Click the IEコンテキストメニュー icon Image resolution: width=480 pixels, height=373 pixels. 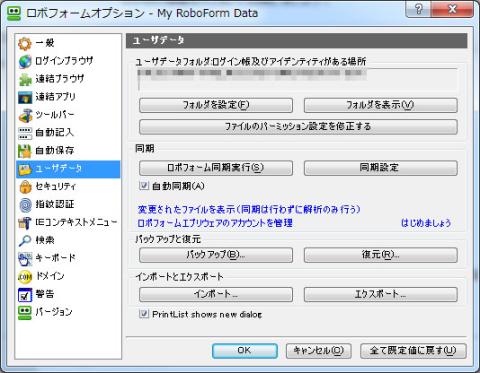tap(25, 223)
